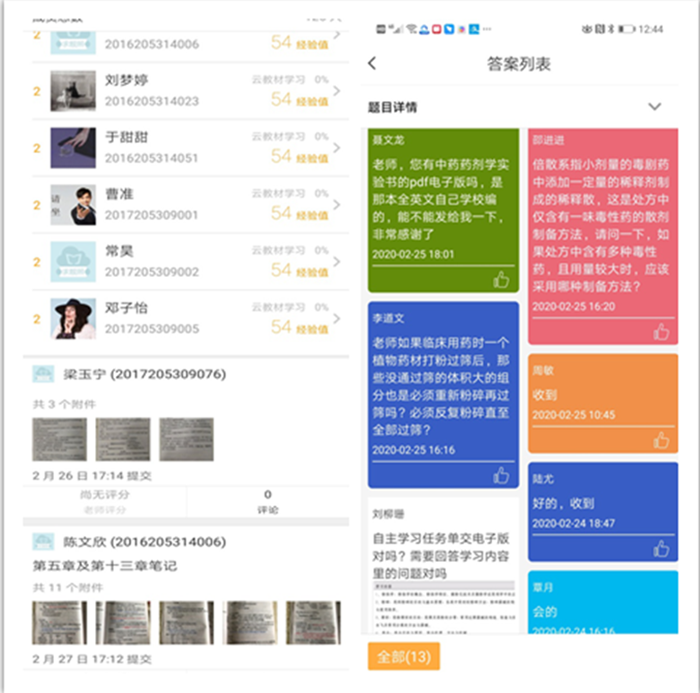The image size is (700, 693).
Task: Go back using the arrow beside 答案列表
Action: pos(372,63)
